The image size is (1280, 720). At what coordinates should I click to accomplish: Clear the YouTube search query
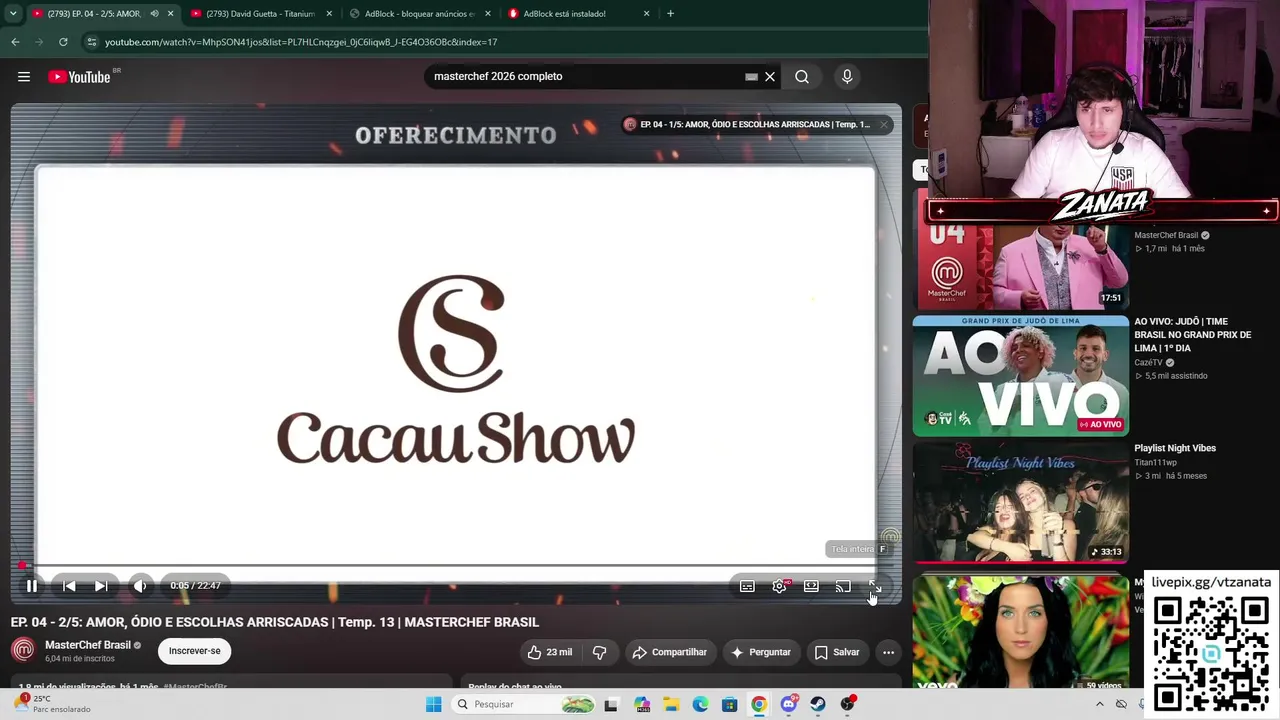[770, 77]
